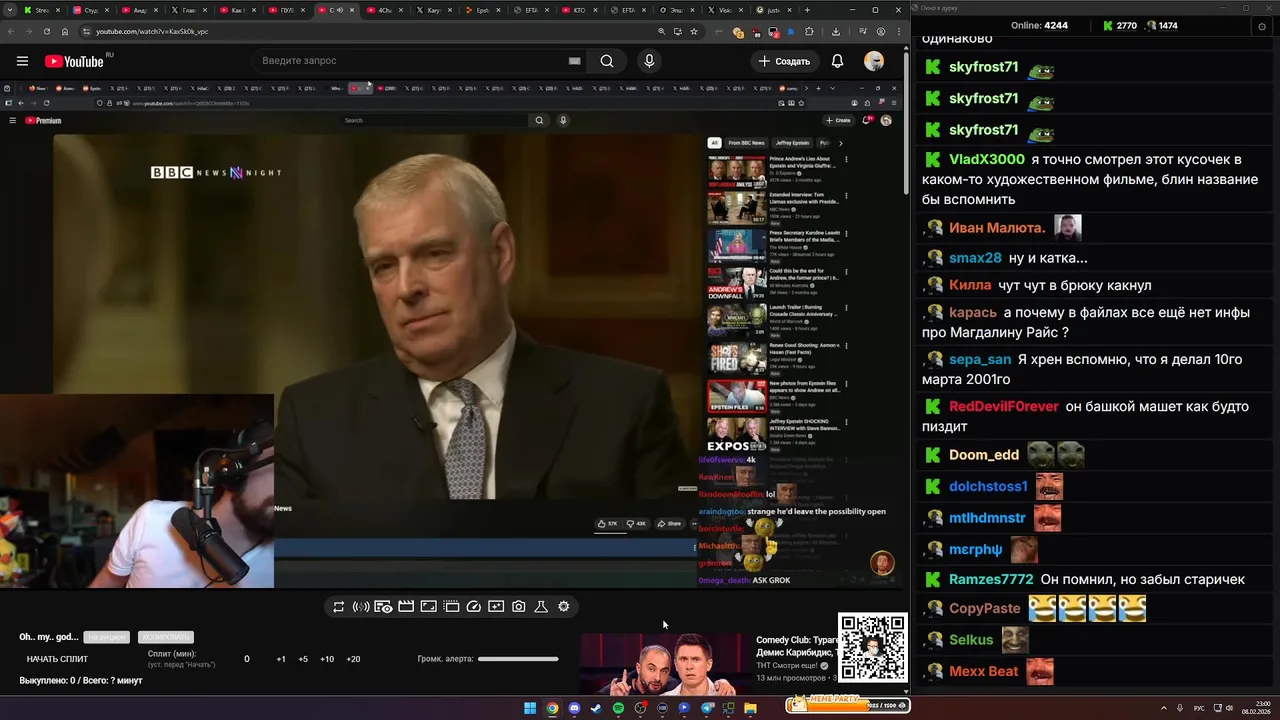Click the flask experiments icon in toolbar
The height and width of the screenshot is (720, 1280).
(541, 607)
